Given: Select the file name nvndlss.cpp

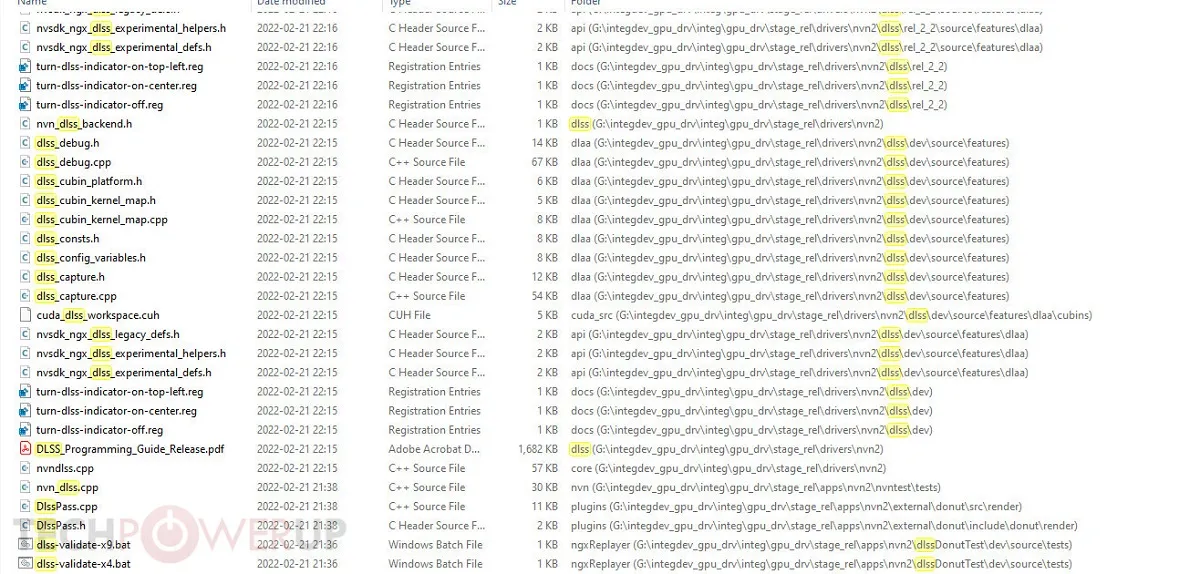Looking at the screenshot, I should [65, 468].
